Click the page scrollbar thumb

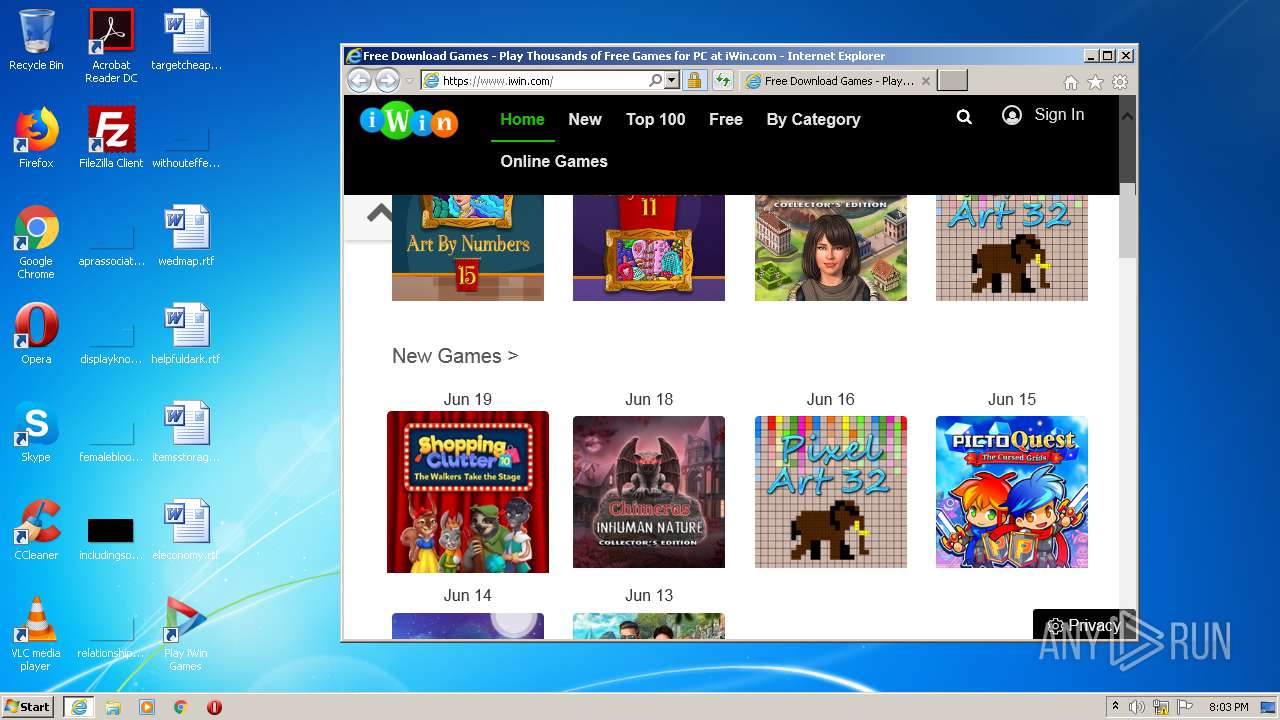(1127, 220)
